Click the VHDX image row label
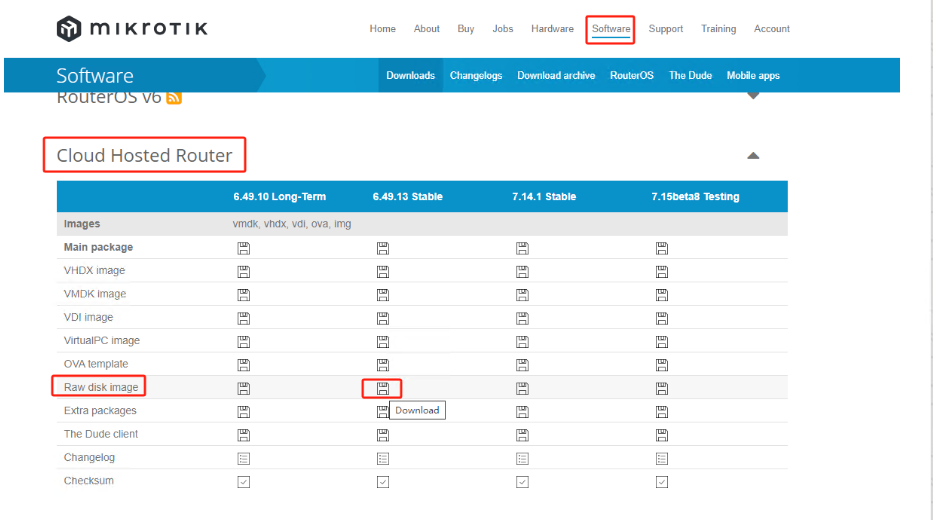Screen dimensions: 933x520 [x=94, y=271]
